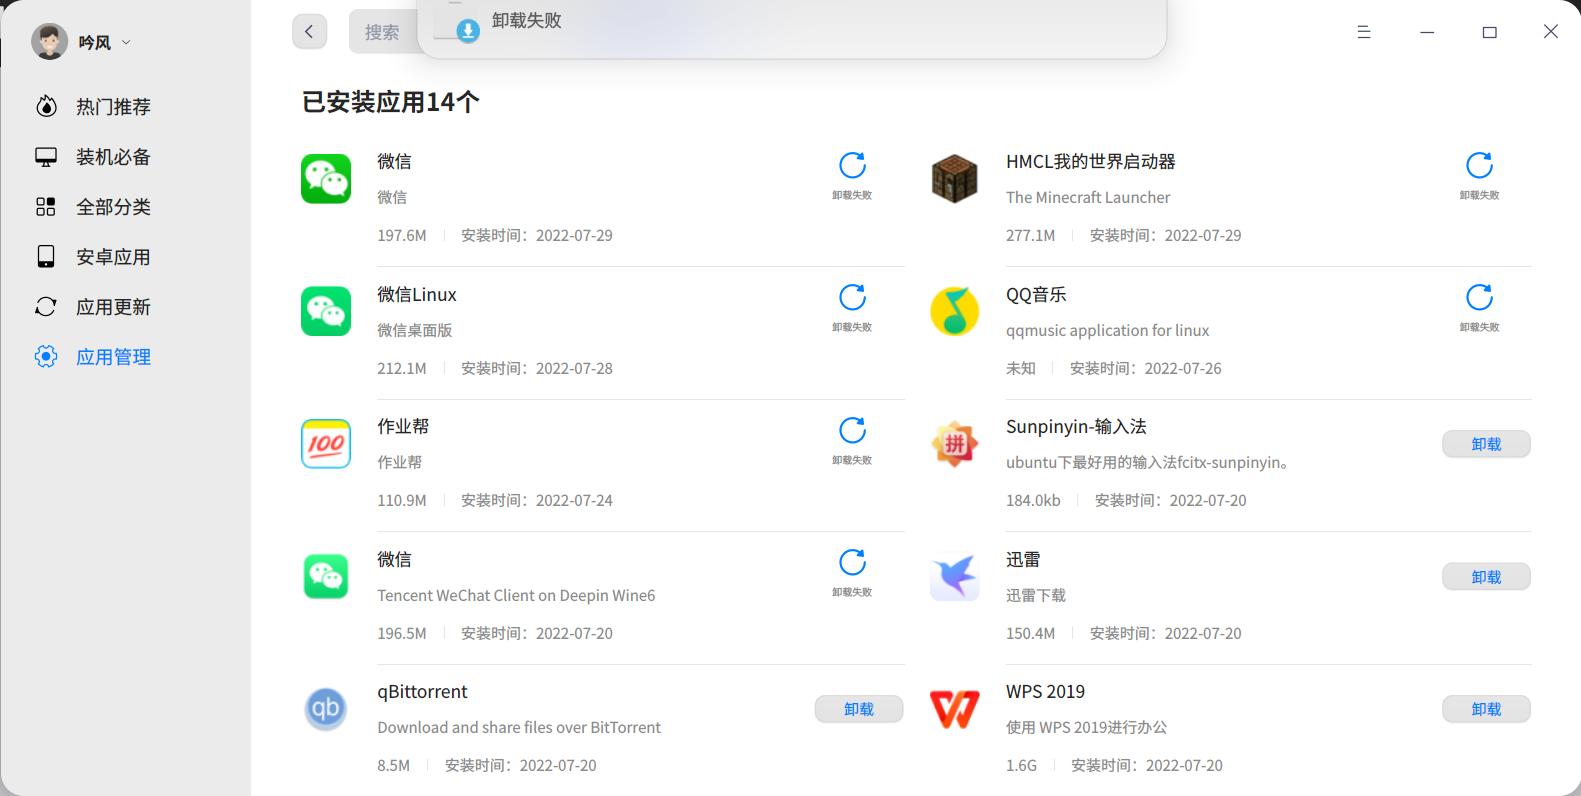Click the 微信Linux app icon
Screen dimensions: 1581x796
(x=326, y=311)
